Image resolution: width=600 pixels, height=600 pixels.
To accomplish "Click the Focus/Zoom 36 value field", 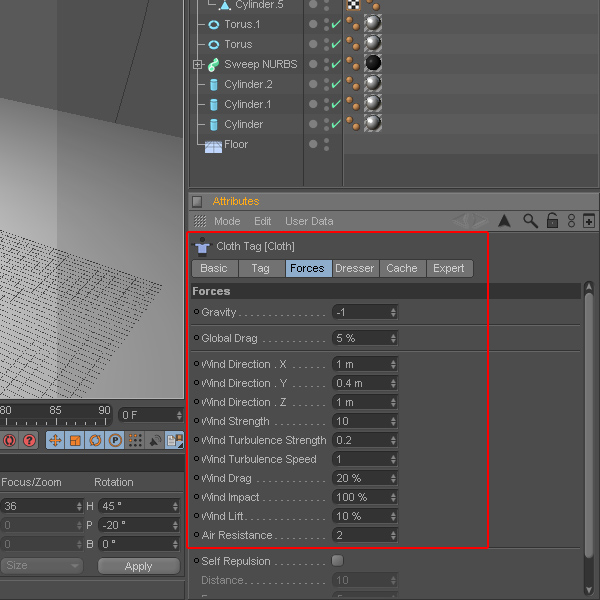I will (41, 506).
